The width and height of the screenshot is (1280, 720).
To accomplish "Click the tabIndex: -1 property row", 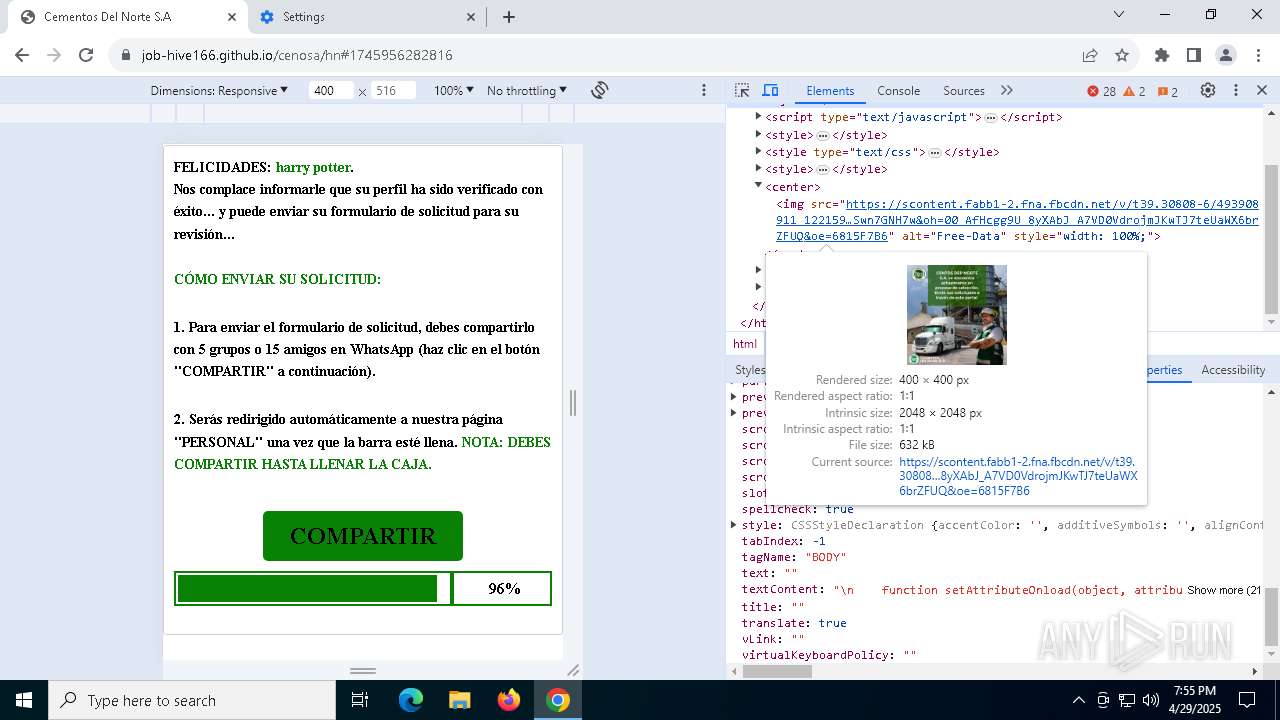I will click(x=783, y=541).
